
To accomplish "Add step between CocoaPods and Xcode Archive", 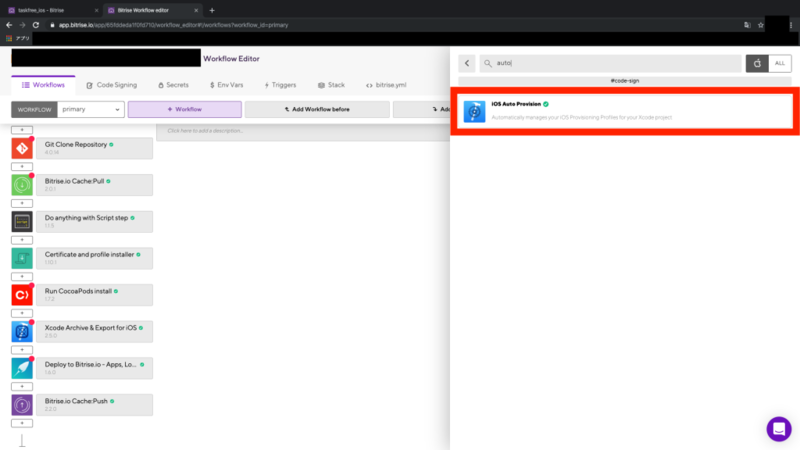I will [22, 313].
